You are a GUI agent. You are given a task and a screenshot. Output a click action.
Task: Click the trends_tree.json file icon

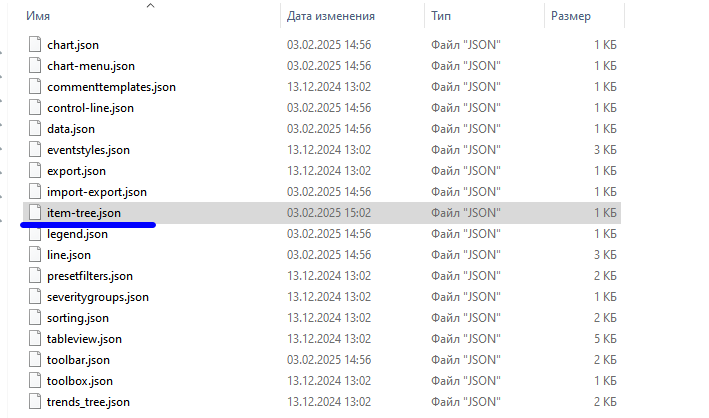pos(34,402)
